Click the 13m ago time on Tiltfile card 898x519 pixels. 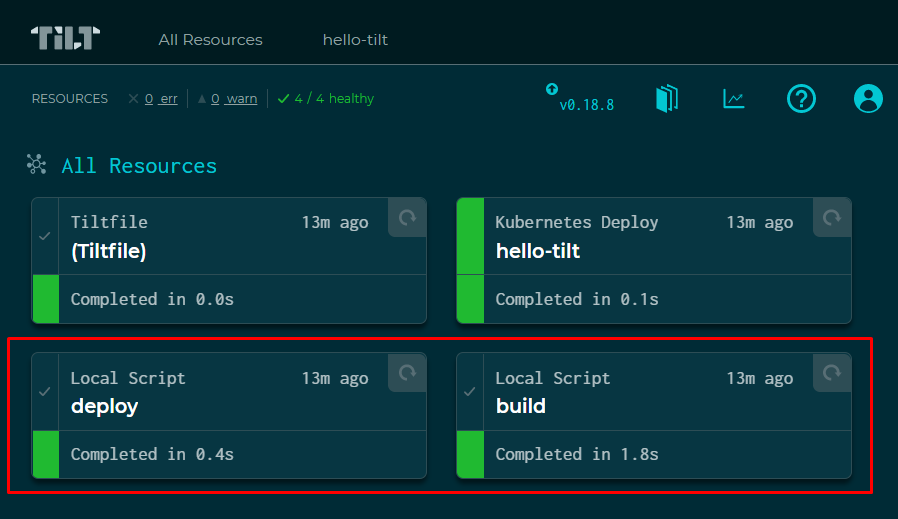335,222
